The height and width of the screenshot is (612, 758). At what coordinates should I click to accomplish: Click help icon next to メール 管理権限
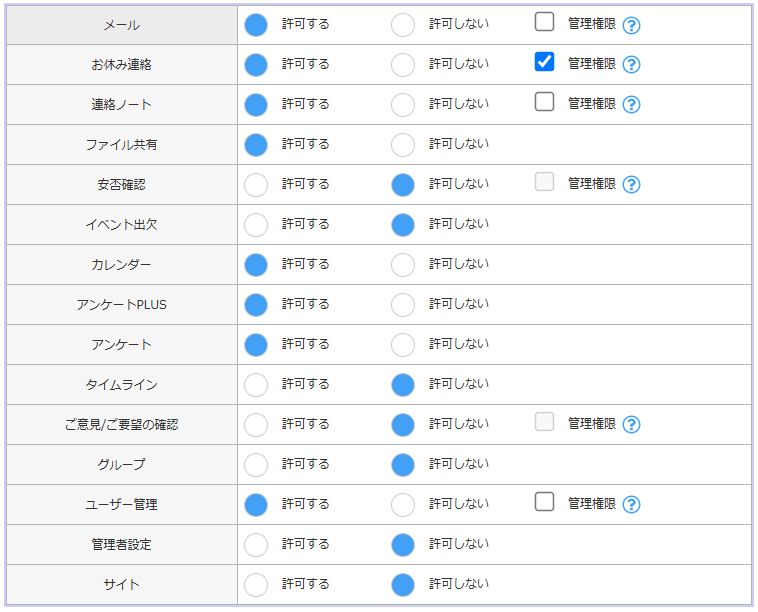(x=631, y=25)
